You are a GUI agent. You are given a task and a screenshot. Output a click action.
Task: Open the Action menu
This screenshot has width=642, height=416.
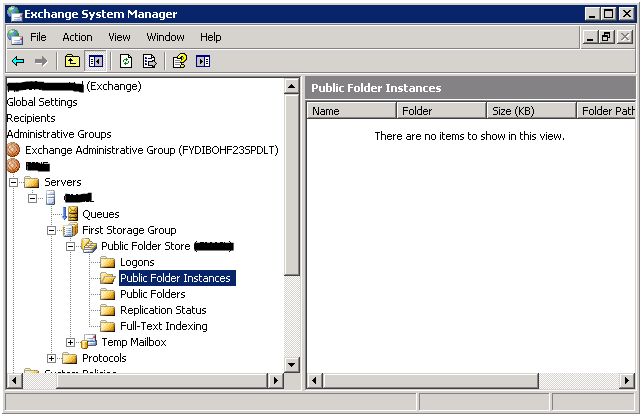(x=77, y=37)
